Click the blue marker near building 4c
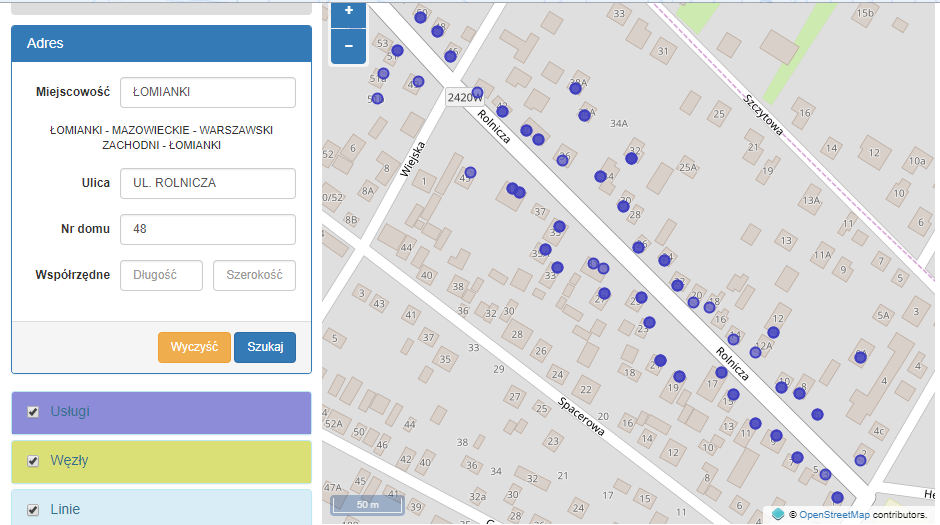 (x=860, y=459)
